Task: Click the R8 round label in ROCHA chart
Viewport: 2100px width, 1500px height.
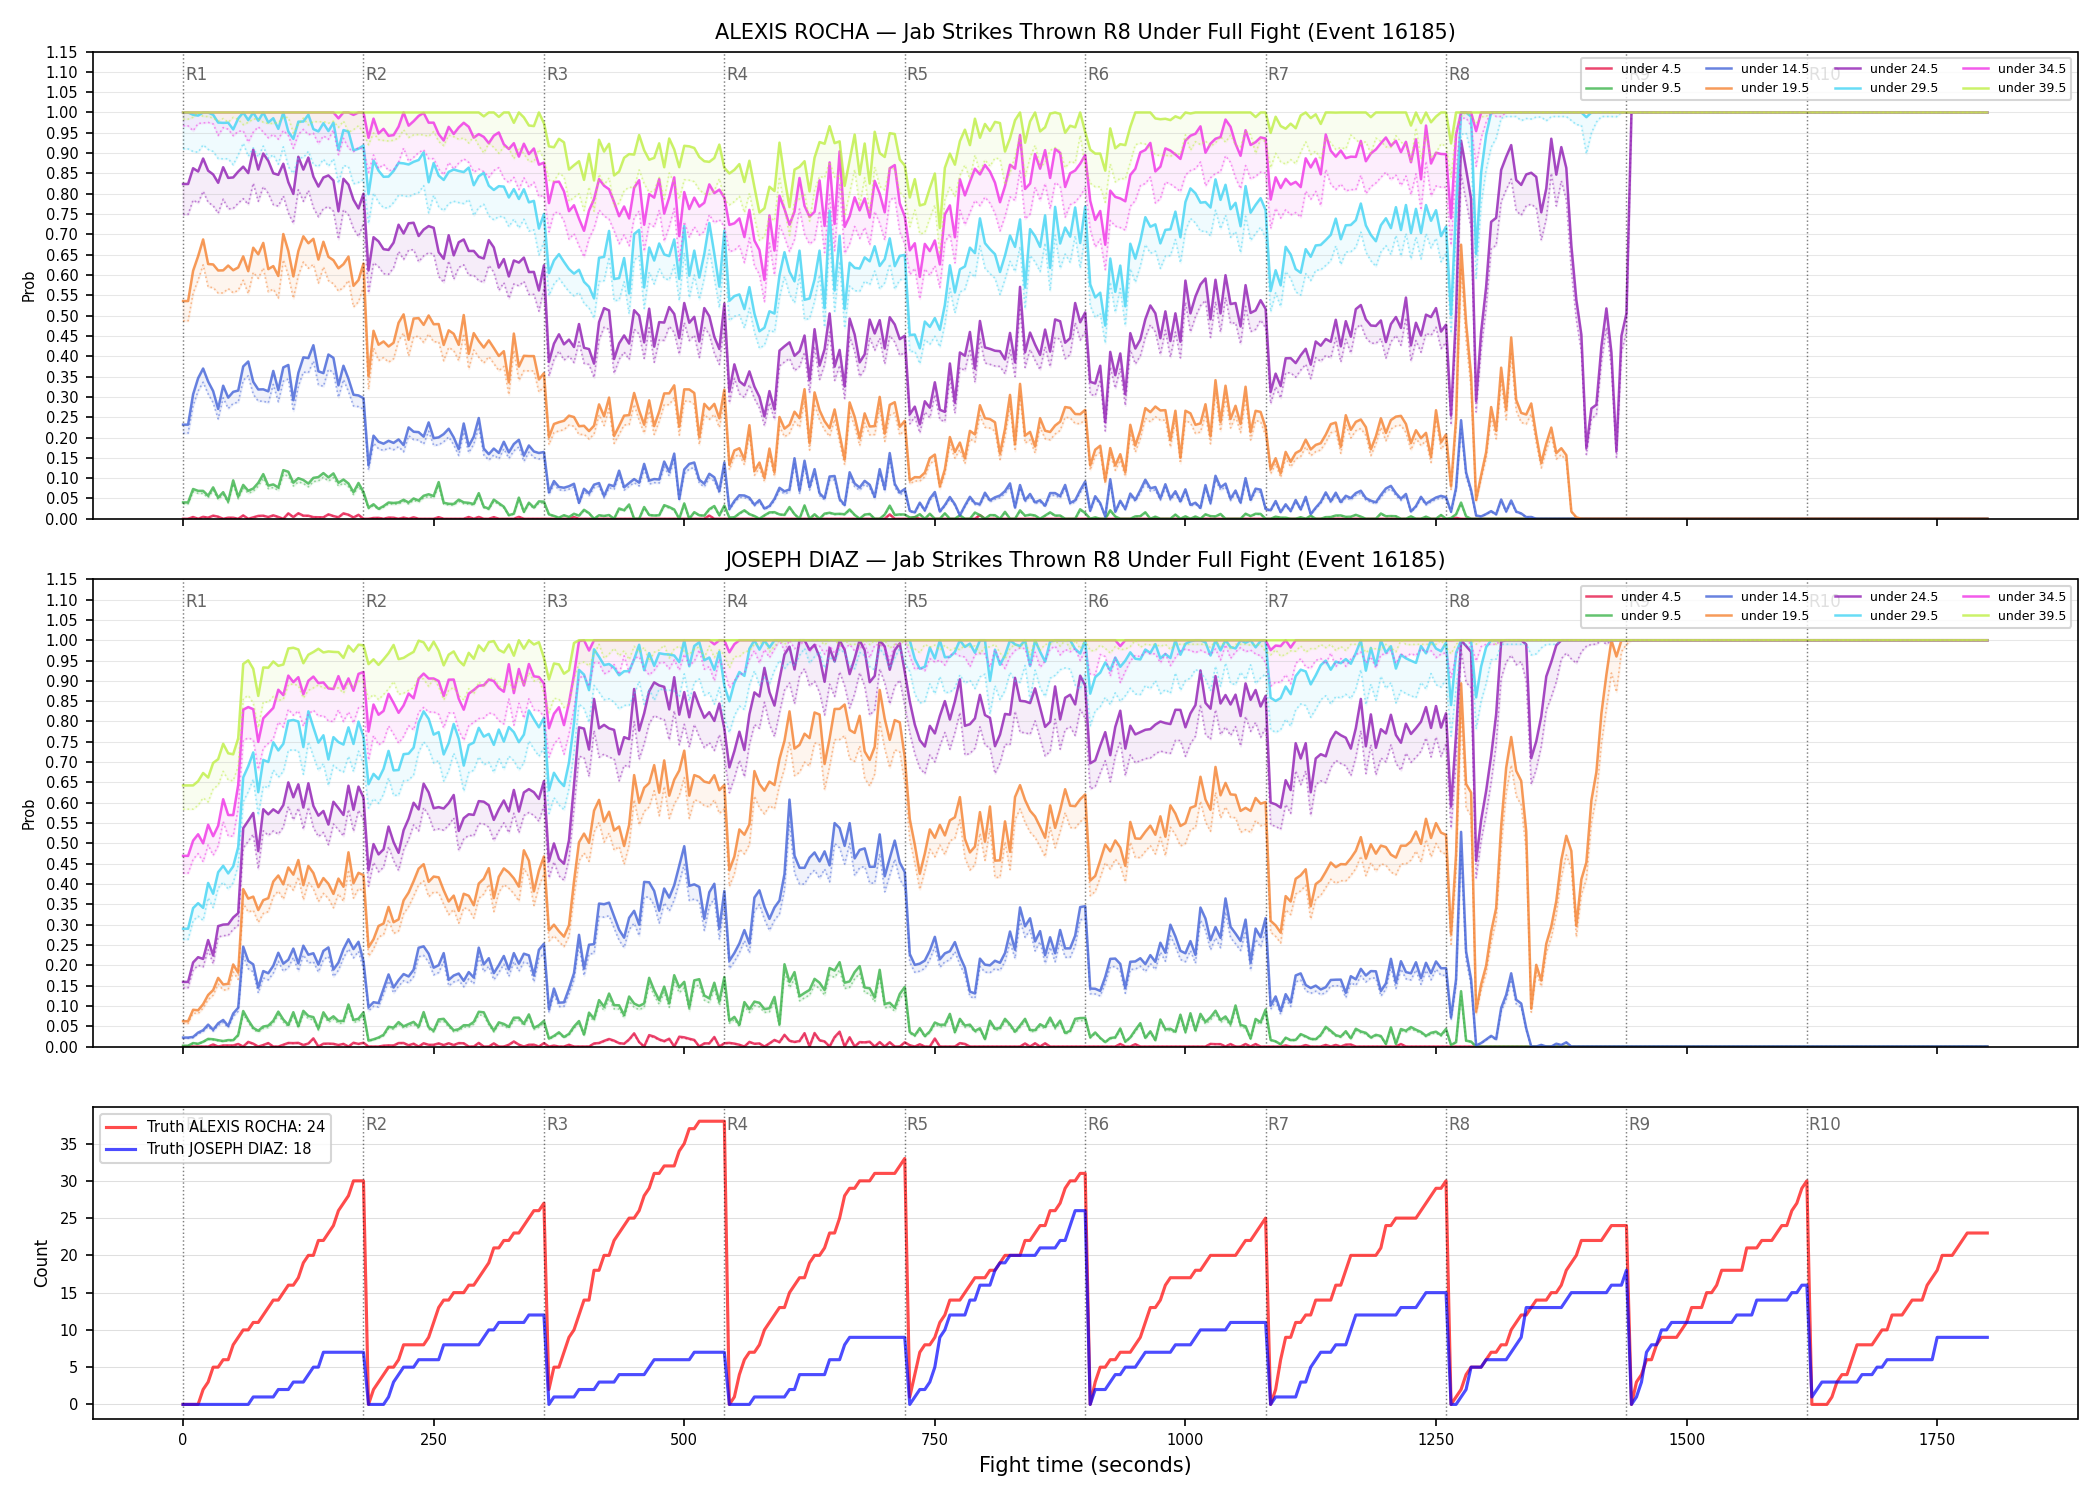Action: click(x=1459, y=74)
